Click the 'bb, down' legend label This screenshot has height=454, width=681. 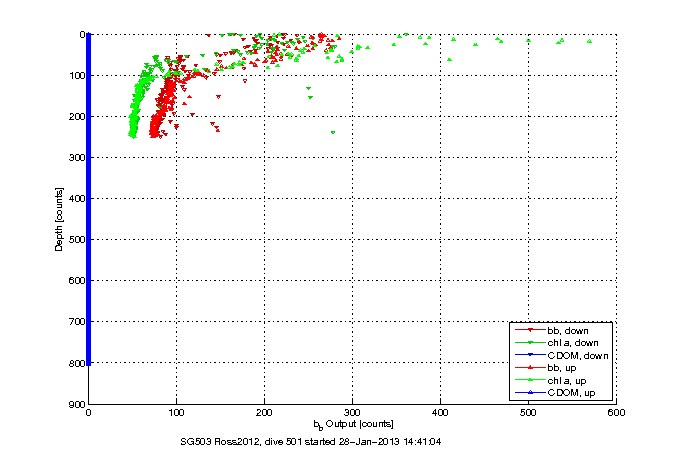568,331
